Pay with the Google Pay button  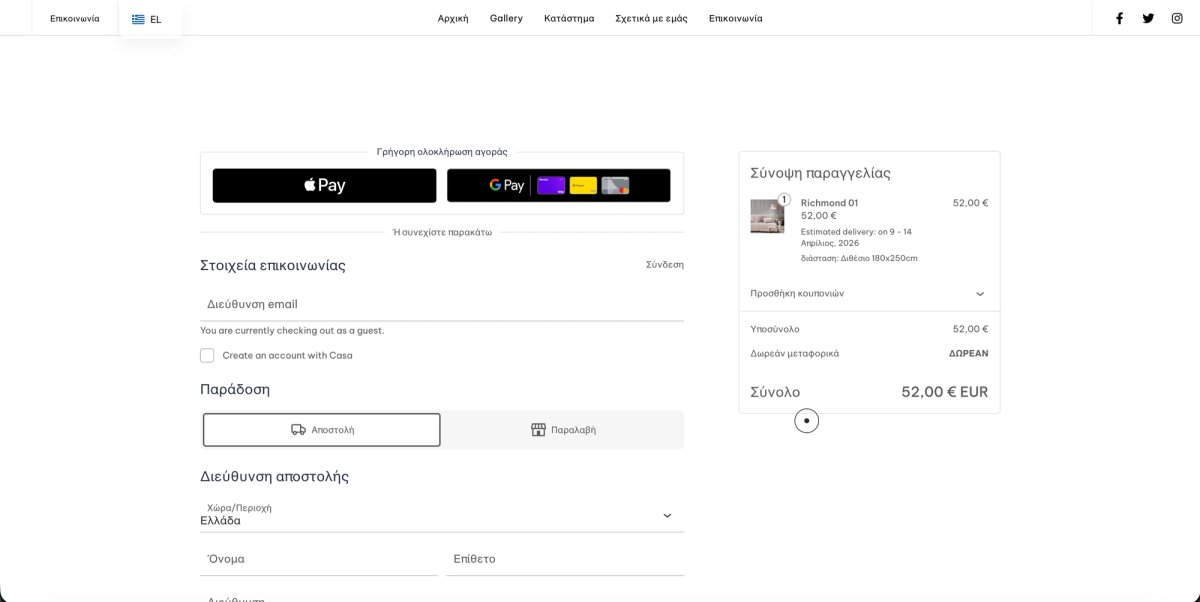click(x=558, y=185)
